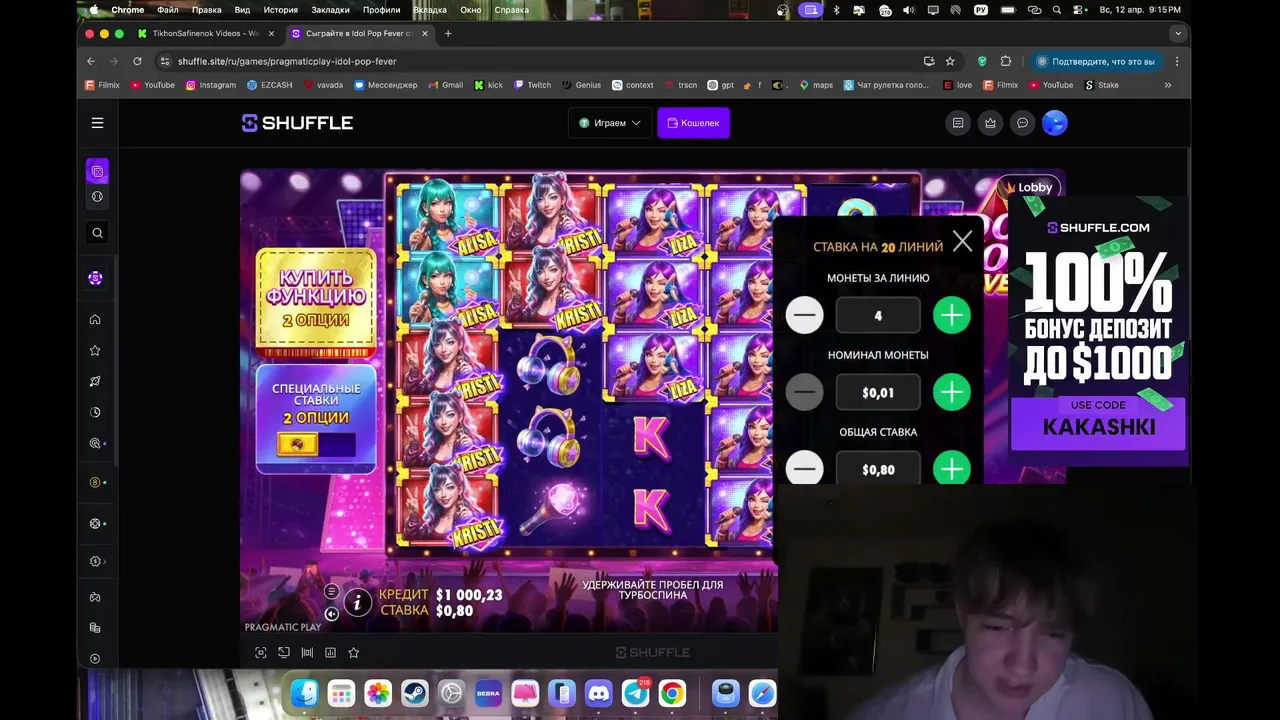
Task: Open Twitch bookmark
Action: pyautogui.click(x=533, y=85)
